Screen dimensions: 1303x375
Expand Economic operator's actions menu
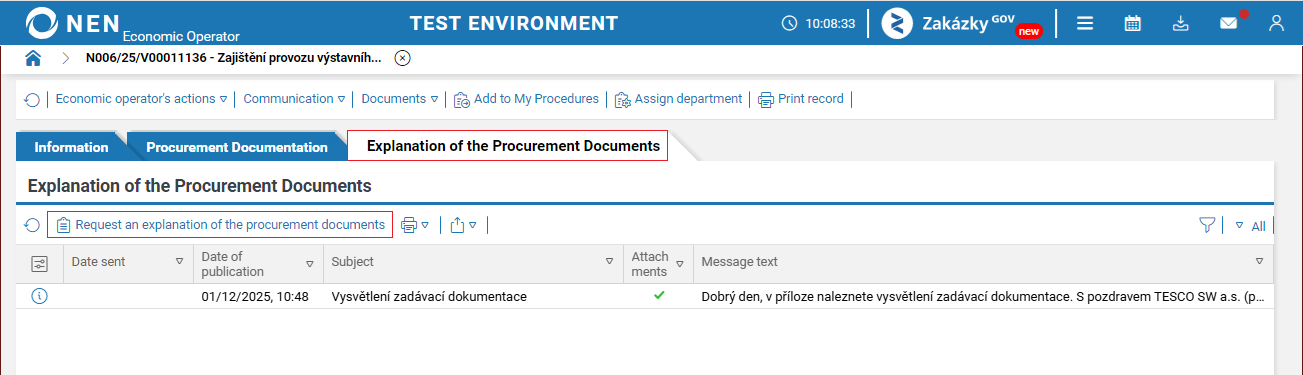[x=141, y=99]
